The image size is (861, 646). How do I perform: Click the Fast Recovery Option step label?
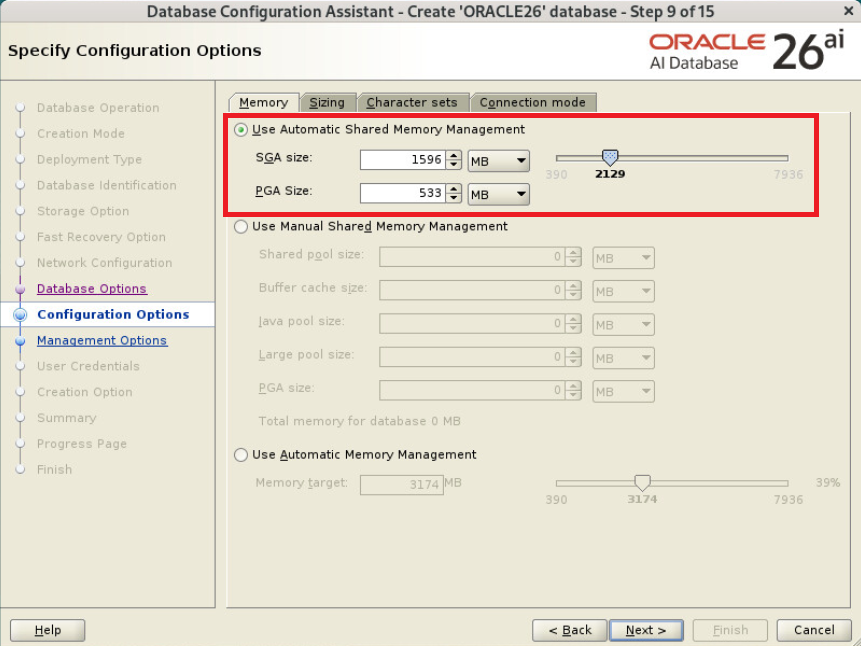101,237
